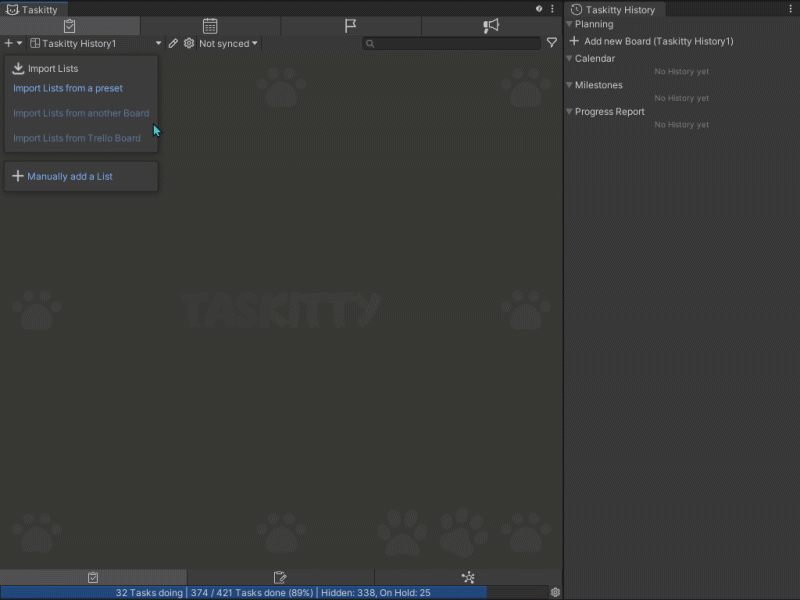
Task: Click 'No History yet' under Progress Report
Action: coord(682,124)
